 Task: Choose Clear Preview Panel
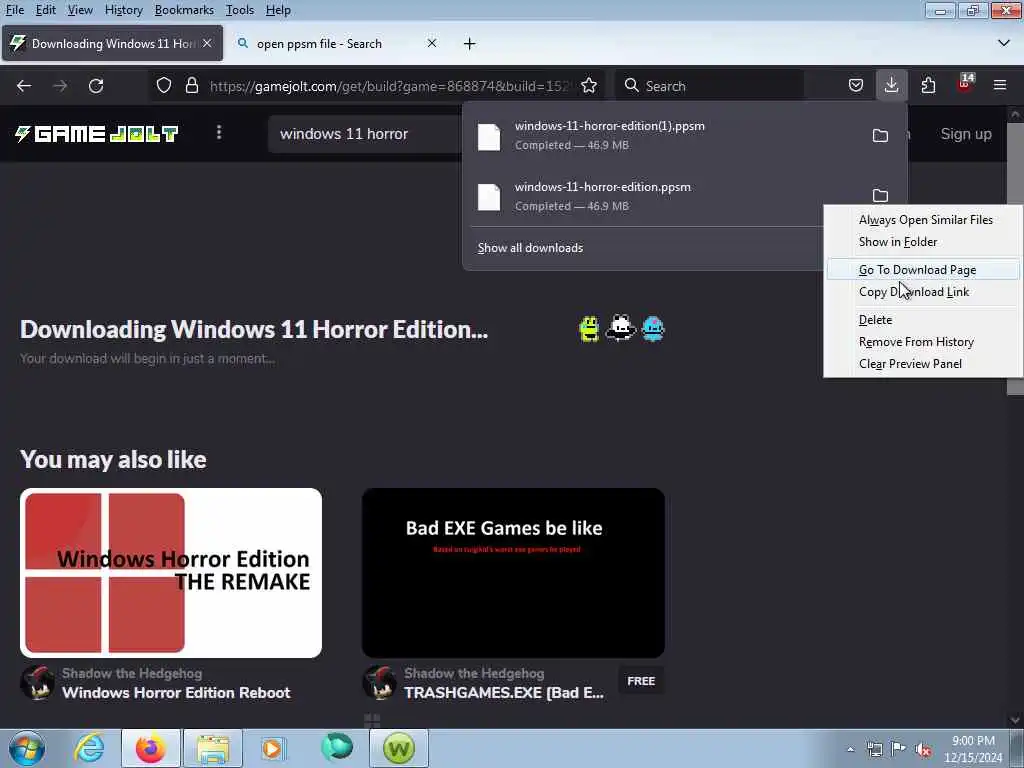923,364
